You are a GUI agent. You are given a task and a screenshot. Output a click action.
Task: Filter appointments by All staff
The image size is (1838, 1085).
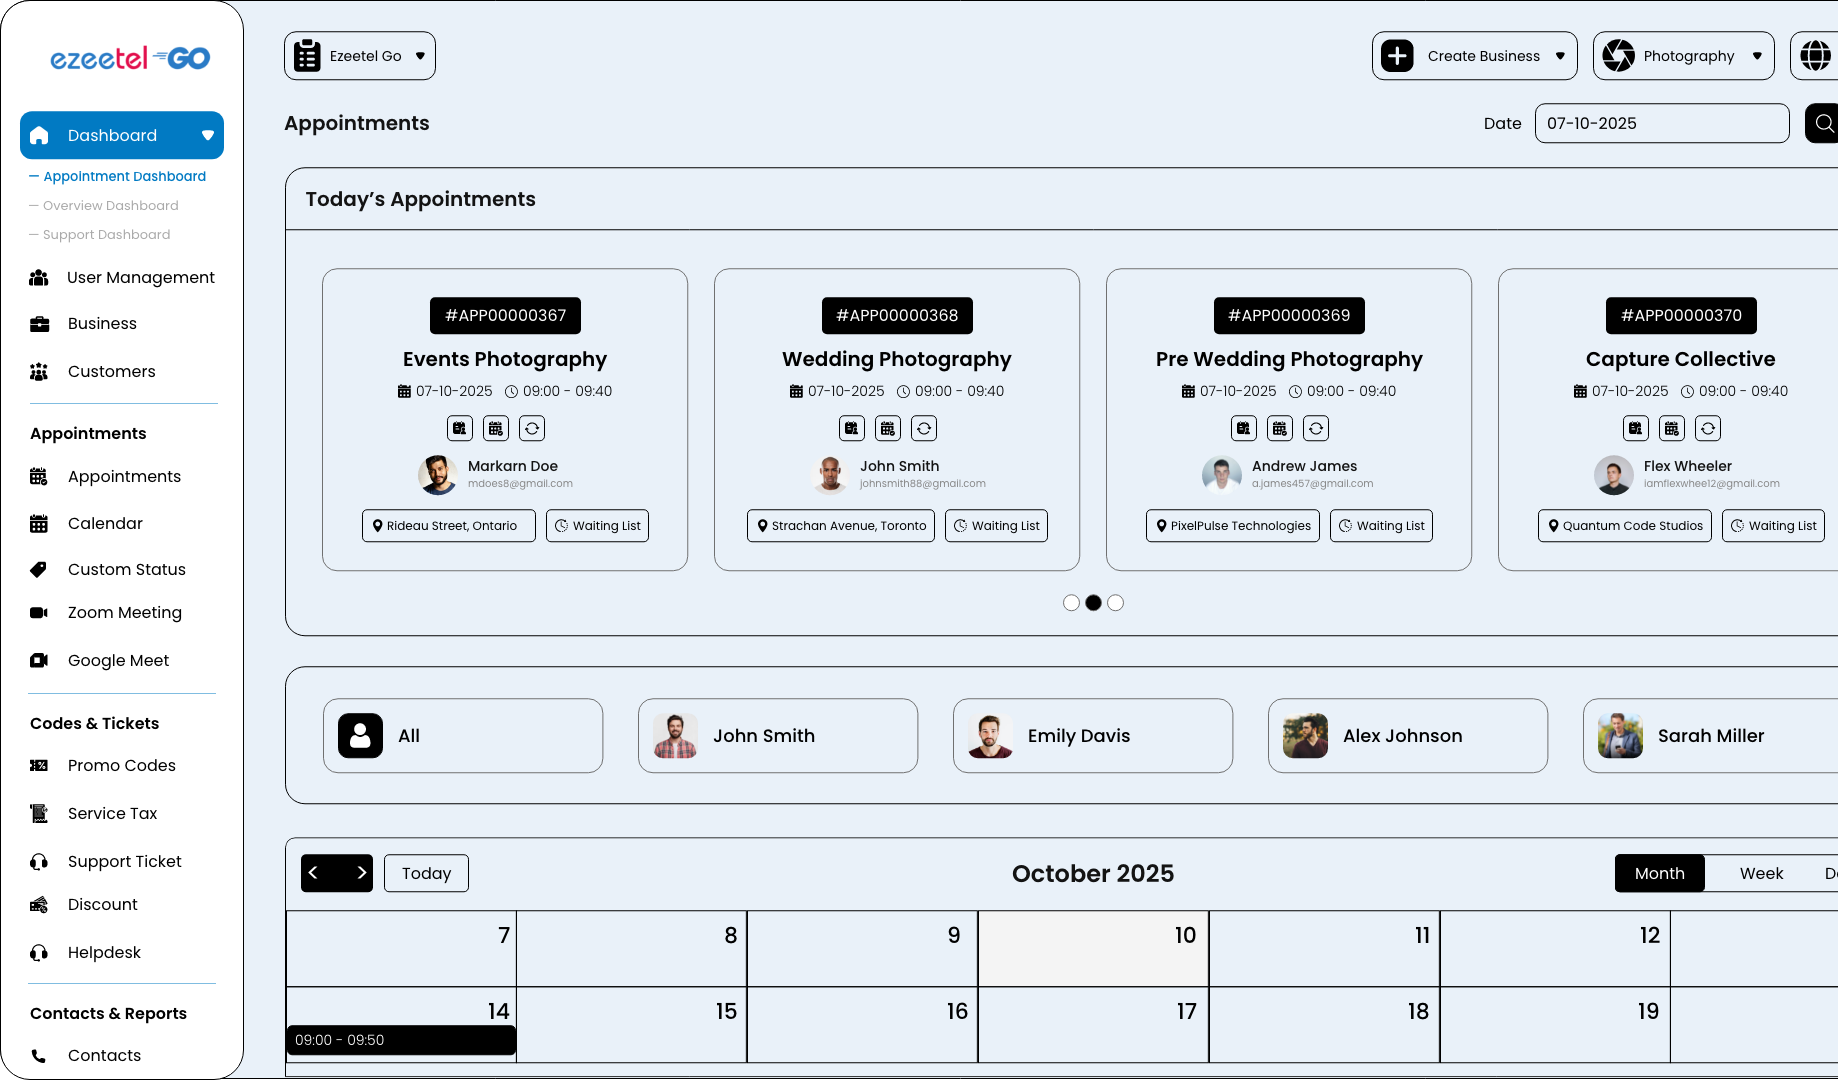tap(462, 735)
